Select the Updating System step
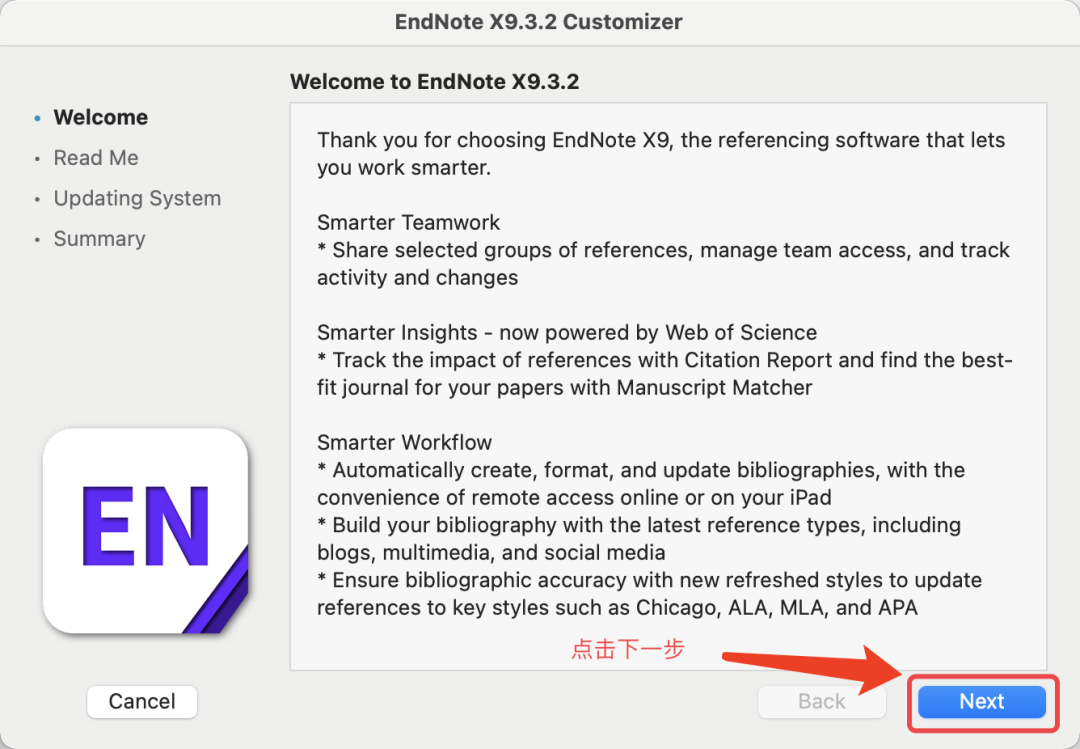Image resolution: width=1080 pixels, height=749 pixels. 137,198
